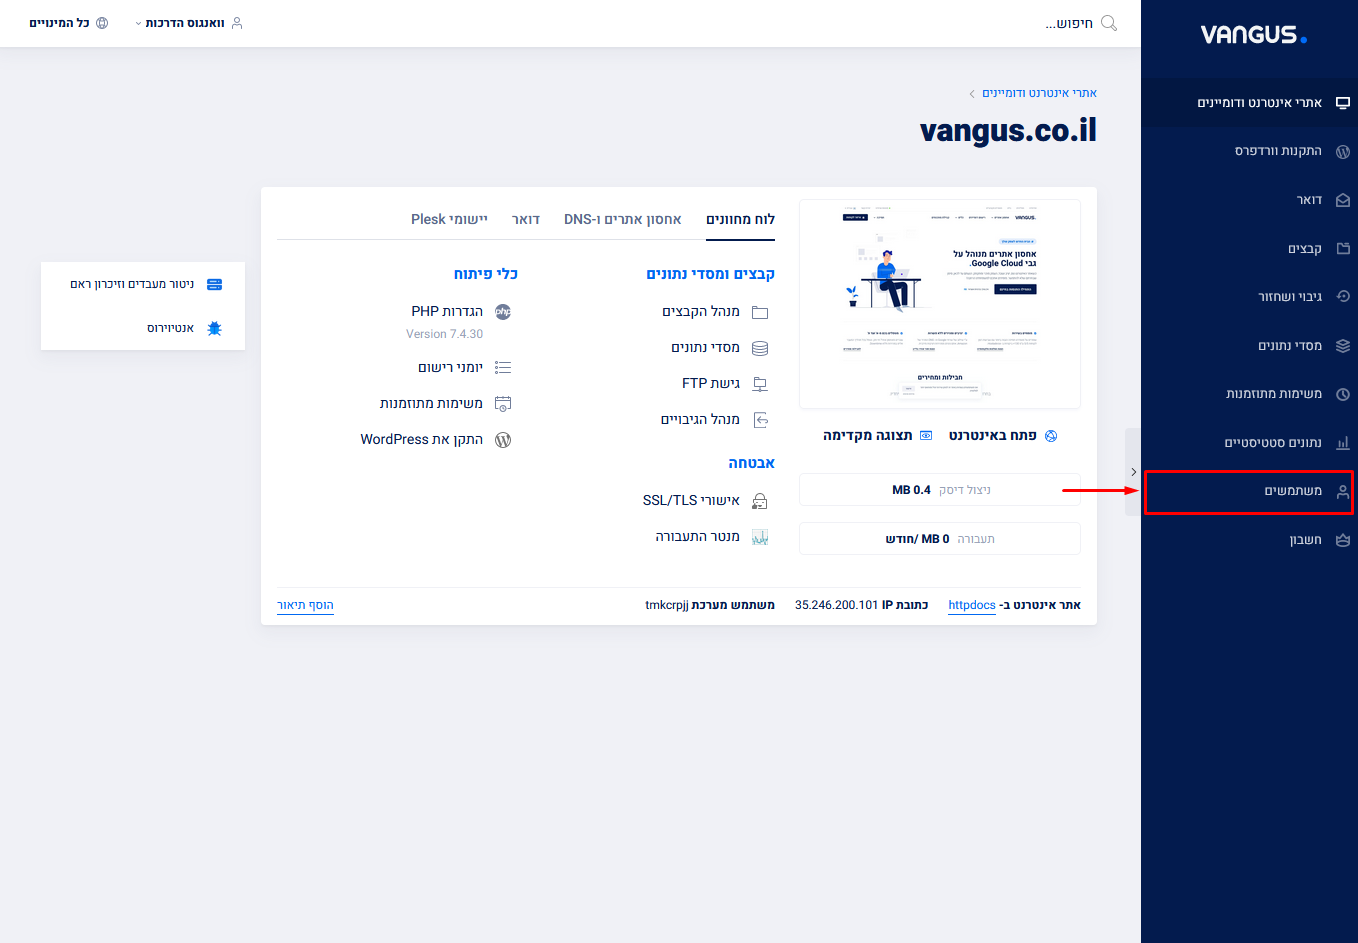
Task: Open the מנהל הקבצים link
Action: pos(701,312)
